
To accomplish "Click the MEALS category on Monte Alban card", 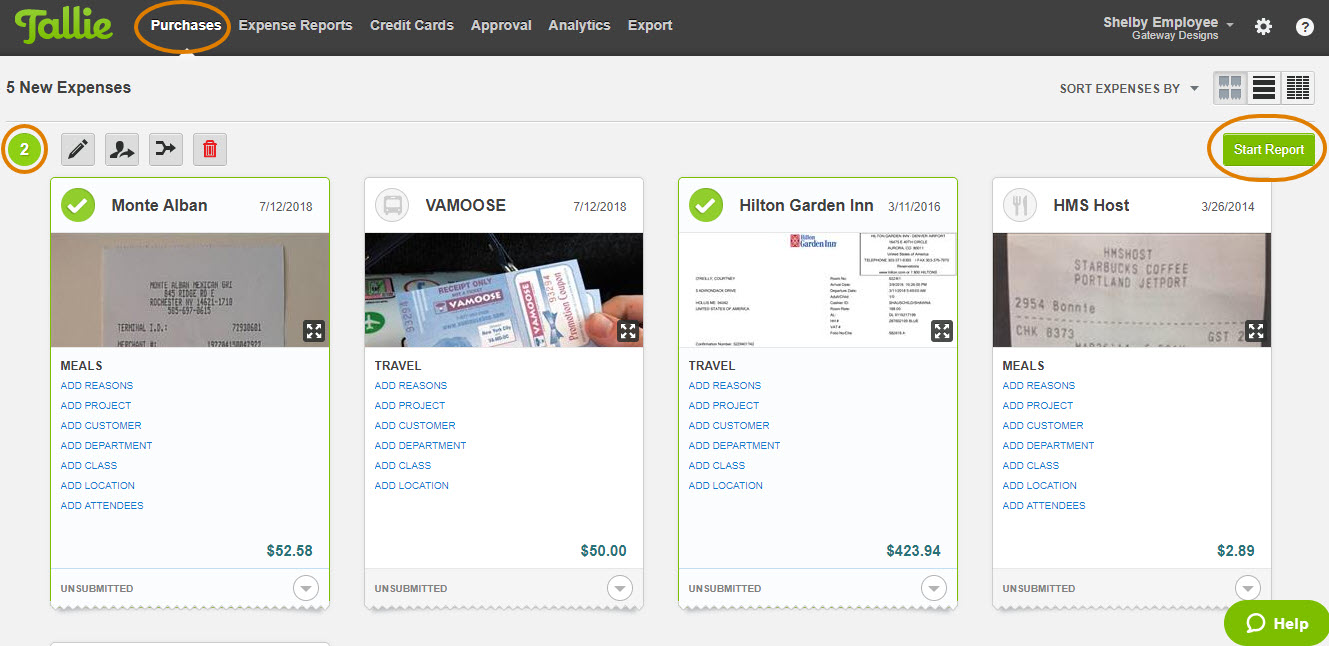I will point(81,366).
